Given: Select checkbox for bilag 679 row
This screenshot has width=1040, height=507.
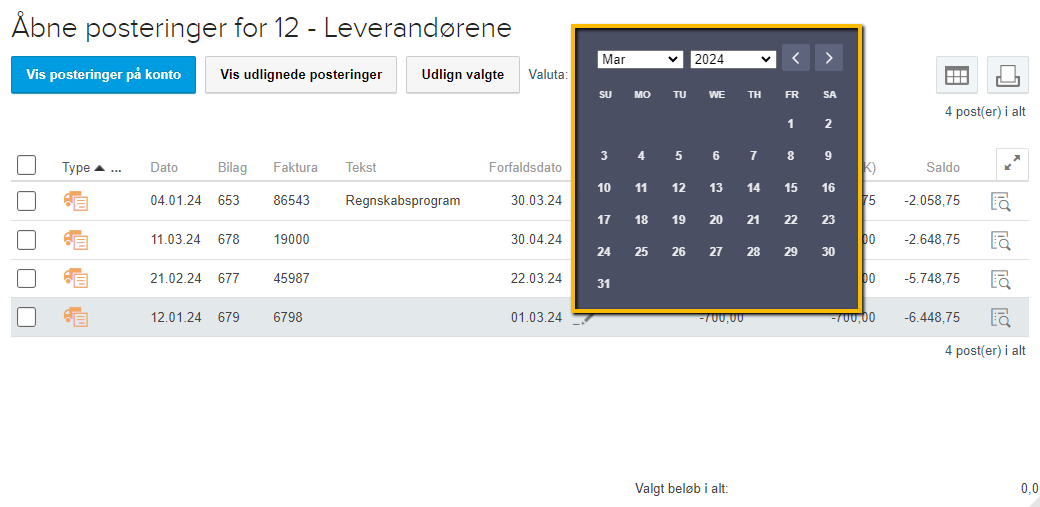Looking at the screenshot, I should 27,318.
